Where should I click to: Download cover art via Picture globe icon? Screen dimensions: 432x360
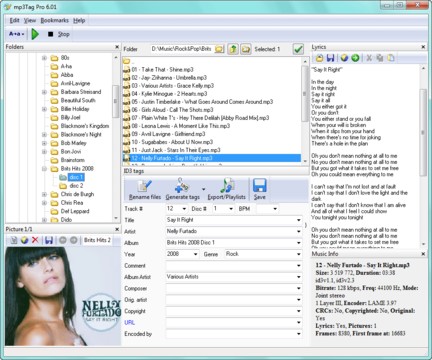point(24,240)
